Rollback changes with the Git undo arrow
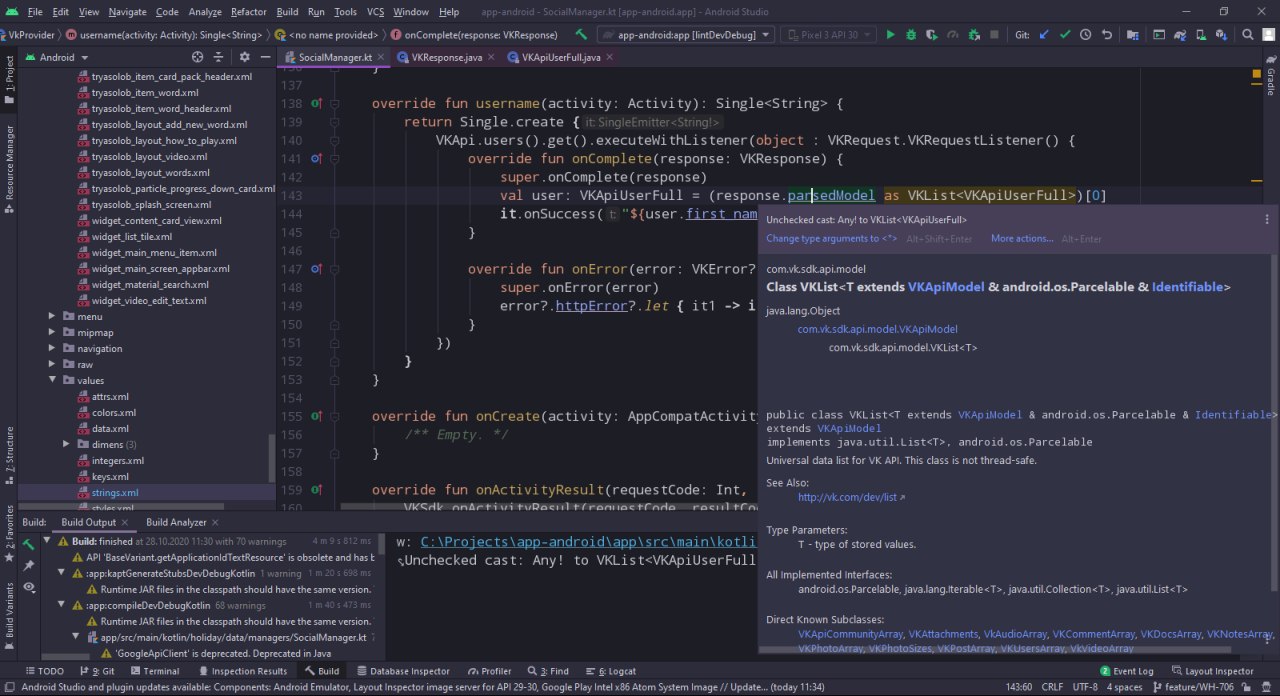Screen dimensions: 1280x696 tap(1107, 35)
